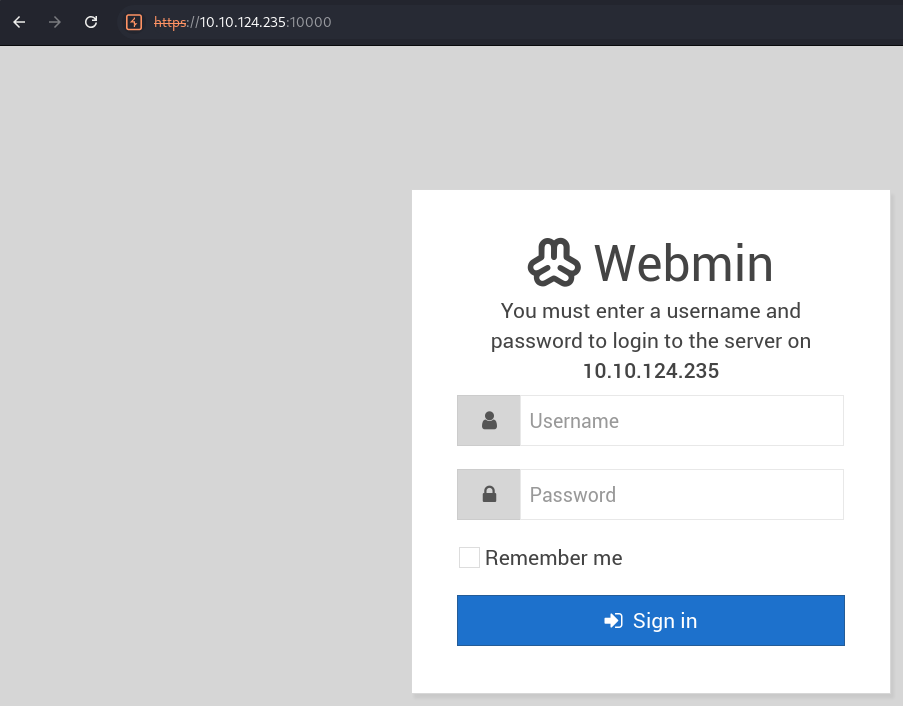
Task: Tick the Remember me checkbox
Action: pyautogui.click(x=469, y=557)
